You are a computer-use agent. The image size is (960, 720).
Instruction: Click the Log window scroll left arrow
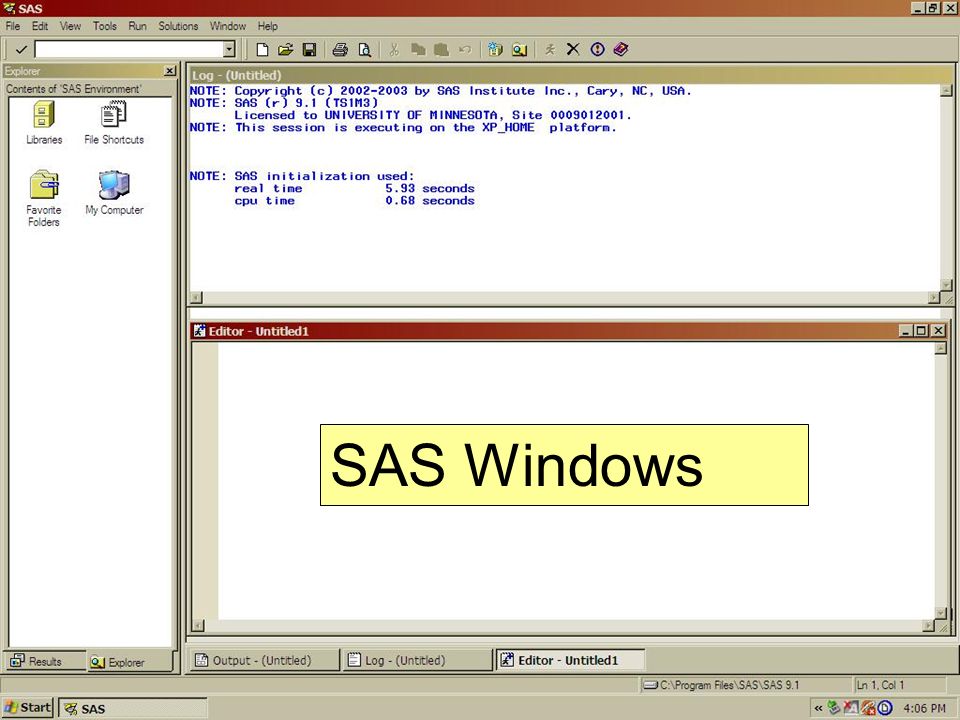point(196,298)
